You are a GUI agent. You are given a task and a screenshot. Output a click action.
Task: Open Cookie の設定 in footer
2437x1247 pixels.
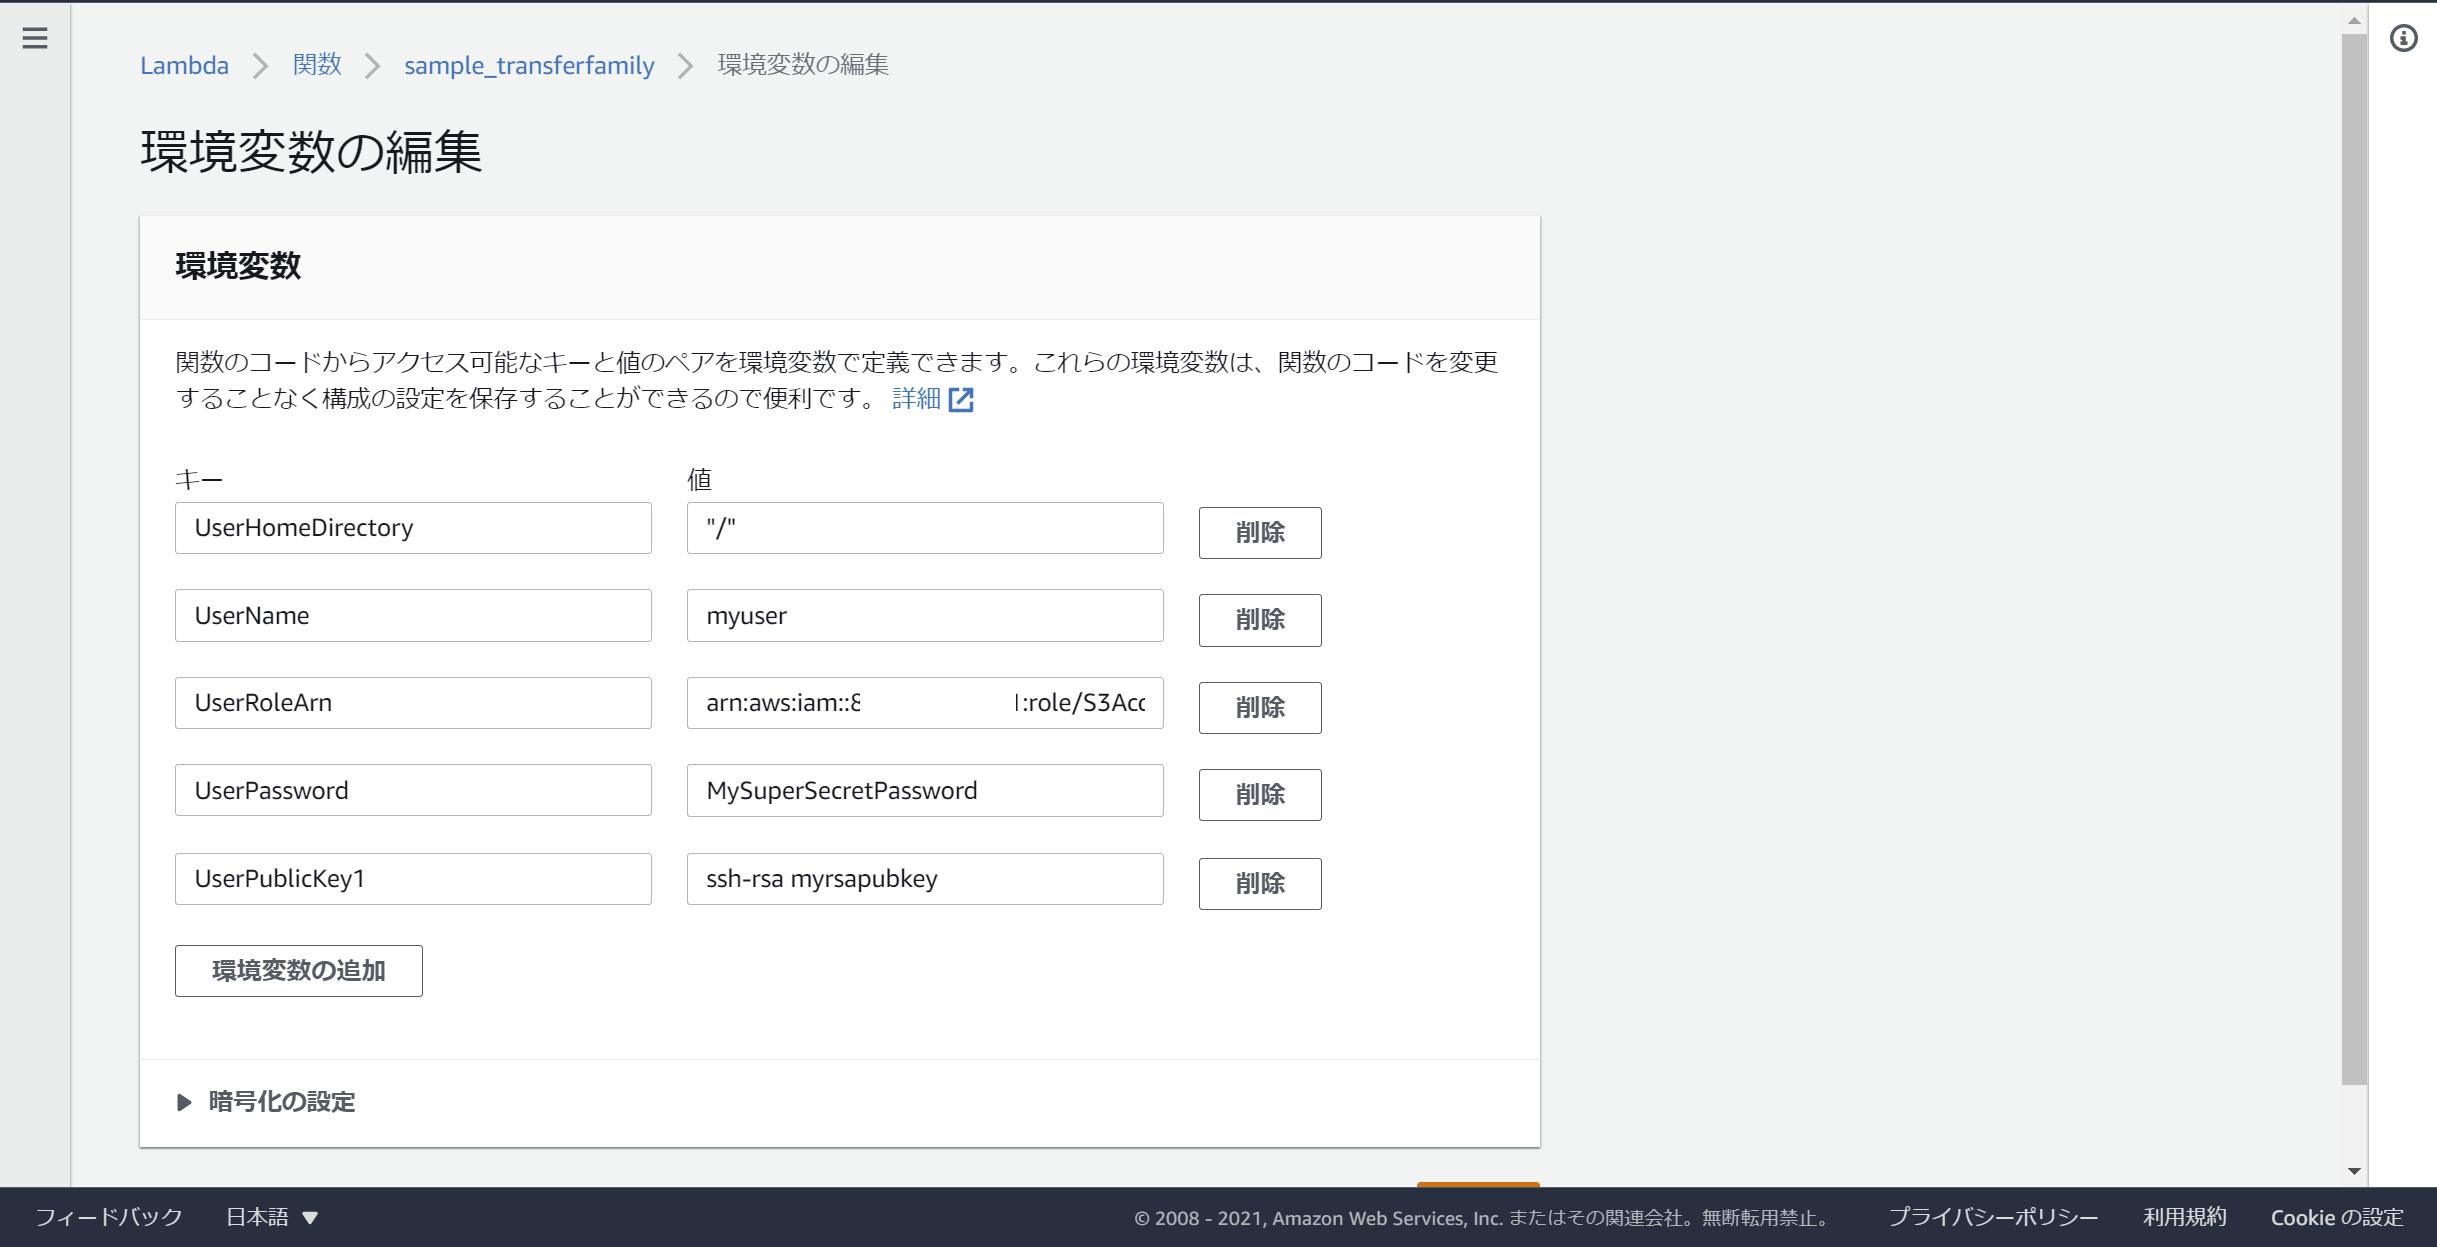pyautogui.click(x=2336, y=1217)
